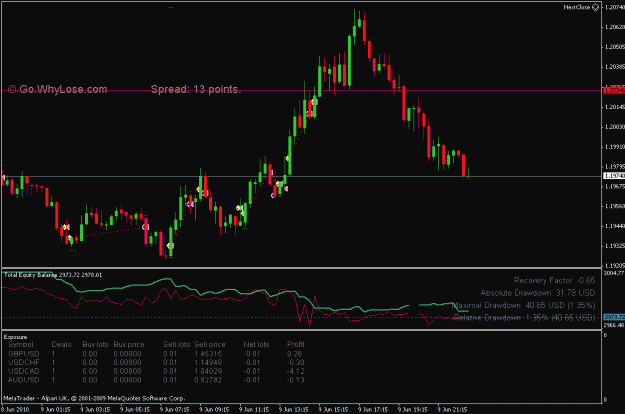625x414 pixels.
Task: Click the NextClose expert advisor label
Action: tap(577, 7)
